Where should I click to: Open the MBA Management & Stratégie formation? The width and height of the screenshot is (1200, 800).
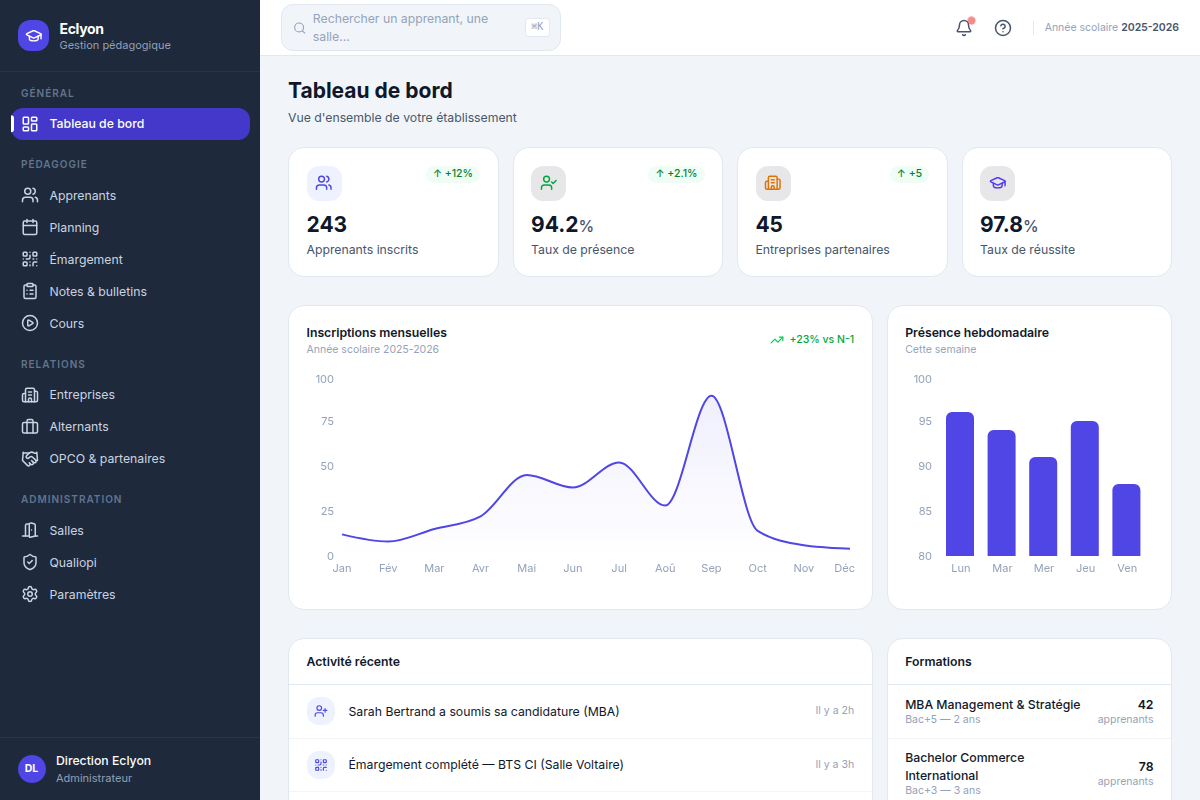coord(1029,711)
